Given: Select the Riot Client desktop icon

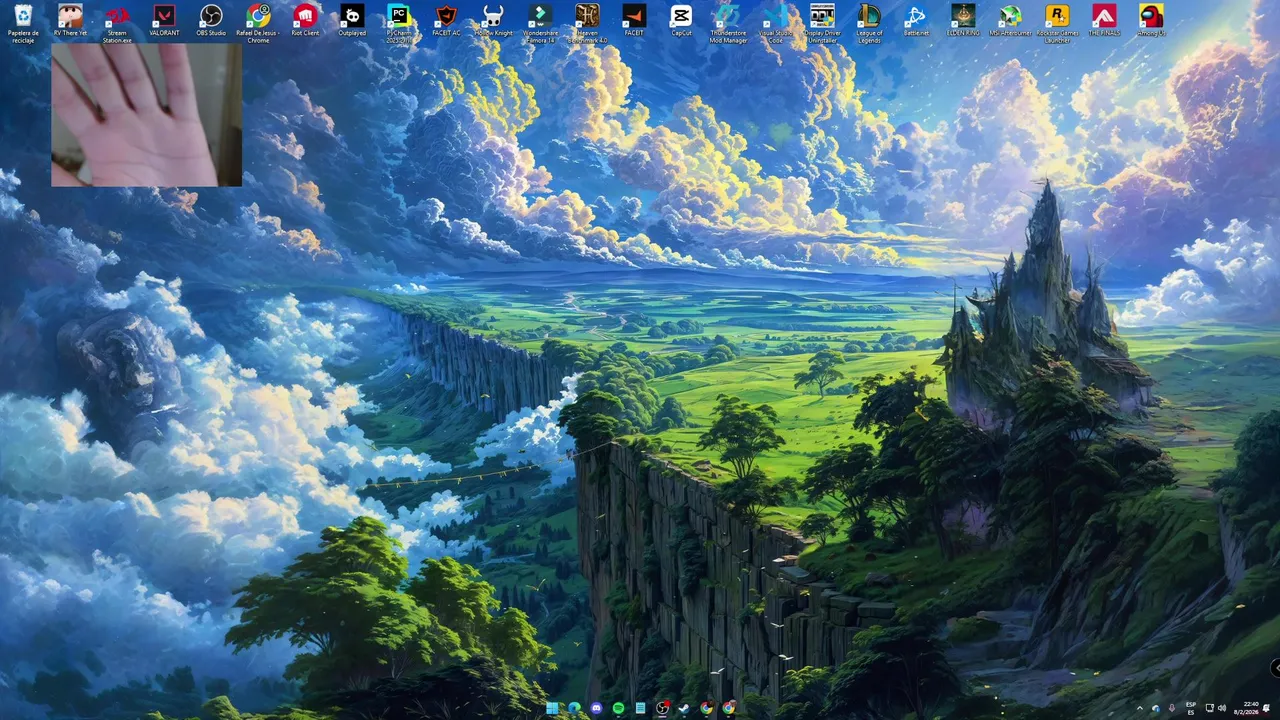Looking at the screenshot, I should point(305,19).
